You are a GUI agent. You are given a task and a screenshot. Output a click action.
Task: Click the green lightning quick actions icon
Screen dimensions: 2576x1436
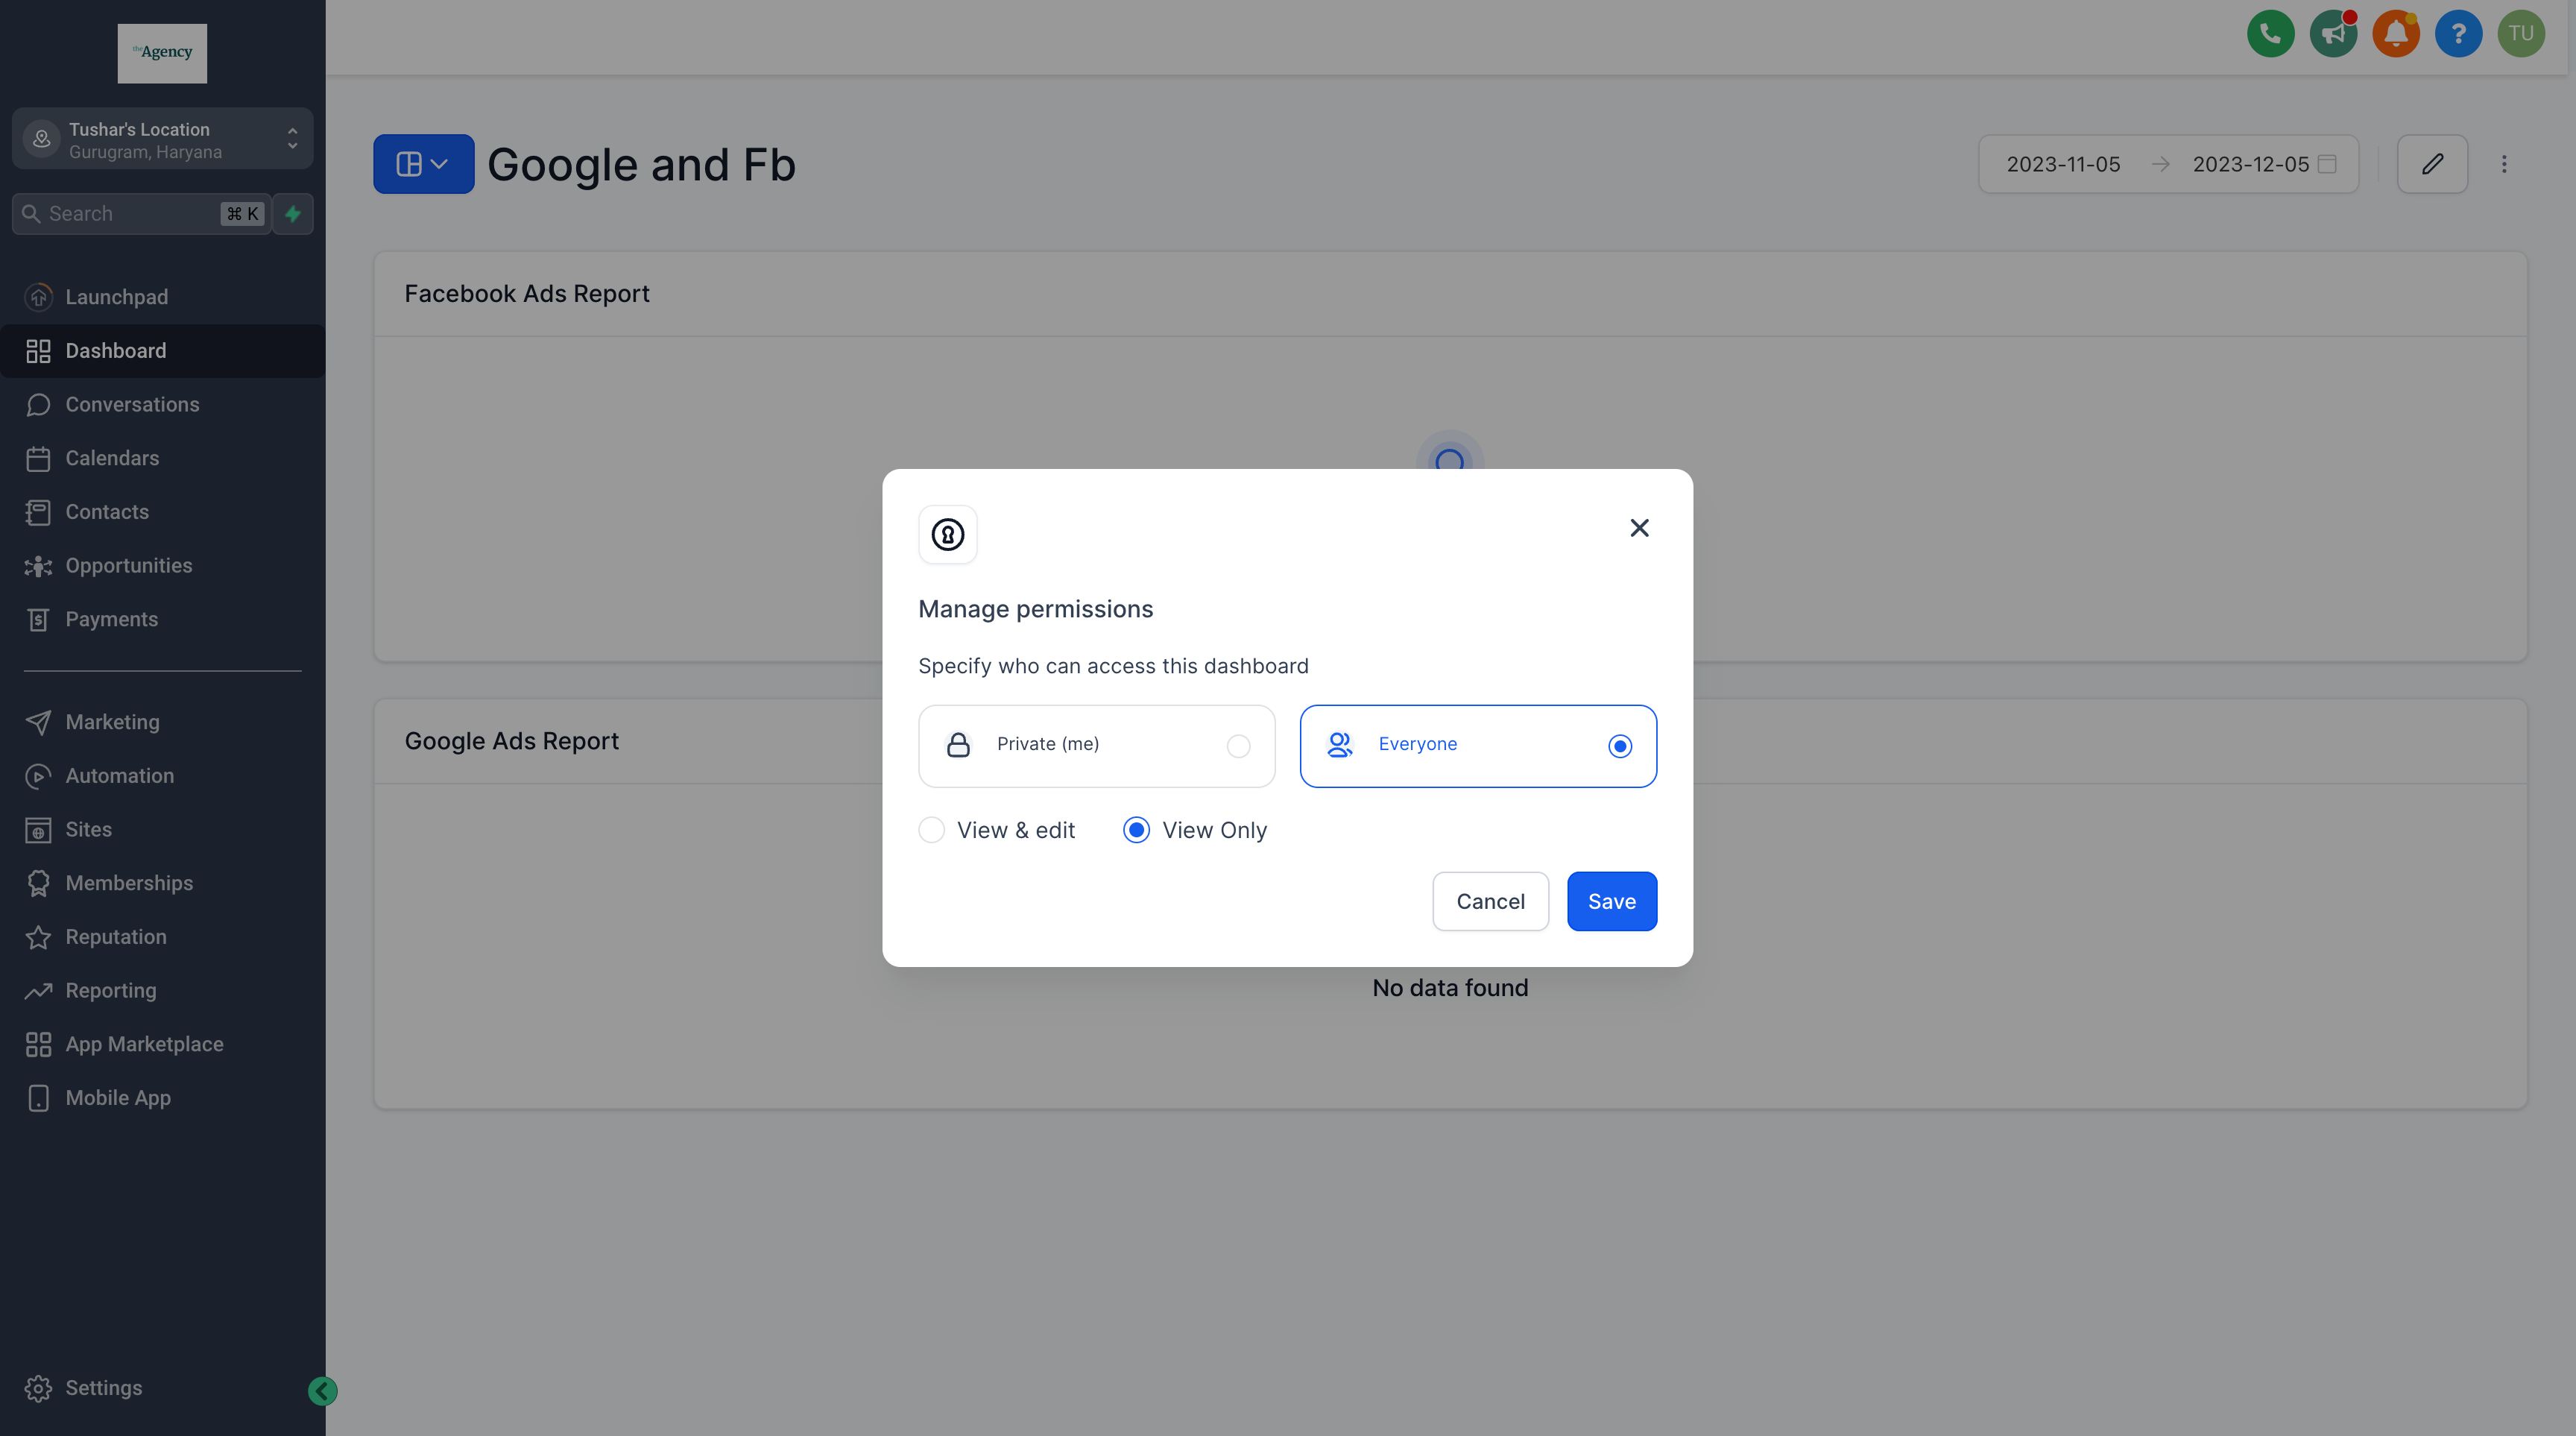[x=293, y=214]
